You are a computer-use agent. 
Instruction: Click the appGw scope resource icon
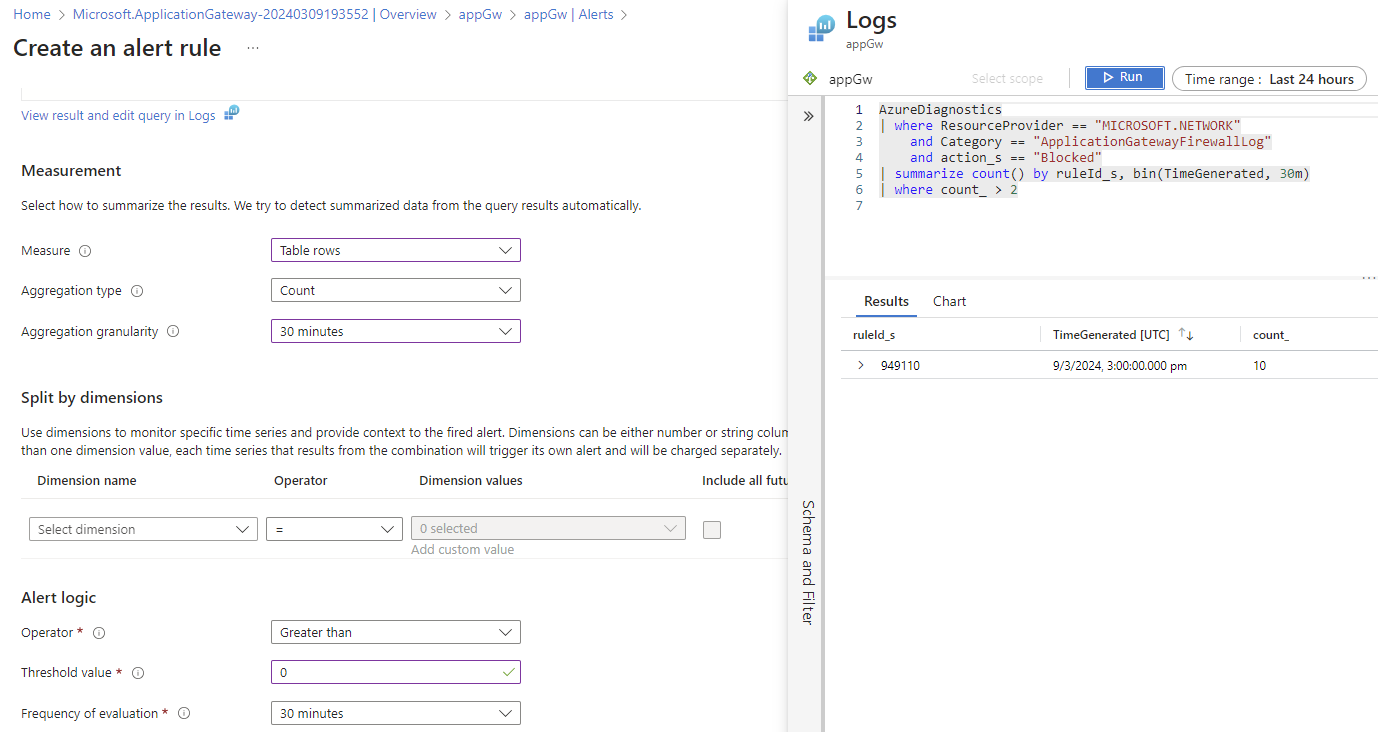point(810,78)
